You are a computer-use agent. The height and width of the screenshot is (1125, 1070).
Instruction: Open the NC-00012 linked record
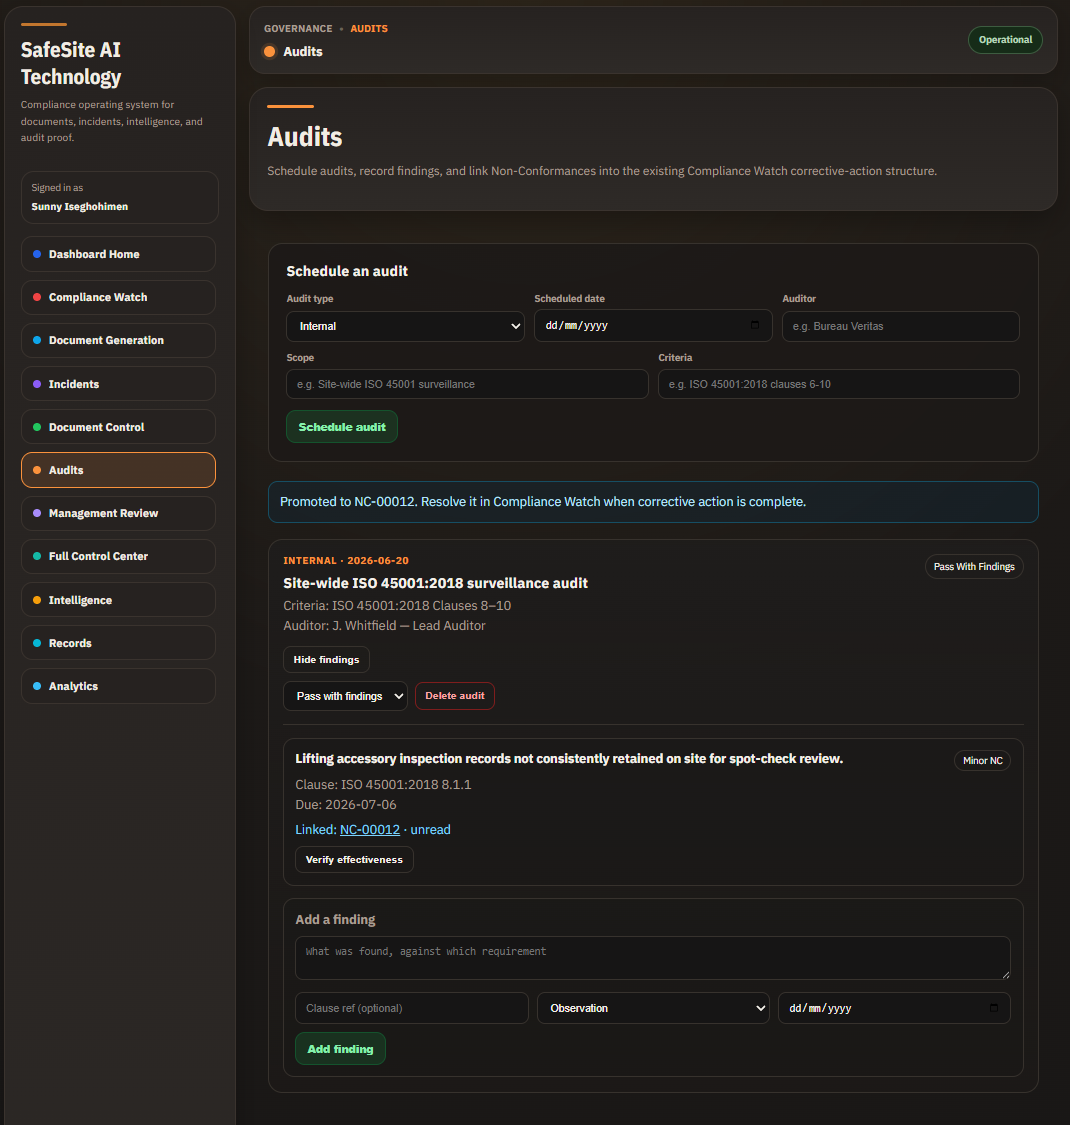point(370,829)
